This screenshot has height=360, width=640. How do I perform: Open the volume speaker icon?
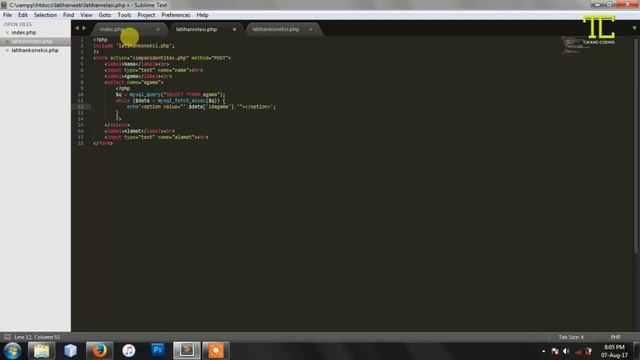(x=566, y=351)
